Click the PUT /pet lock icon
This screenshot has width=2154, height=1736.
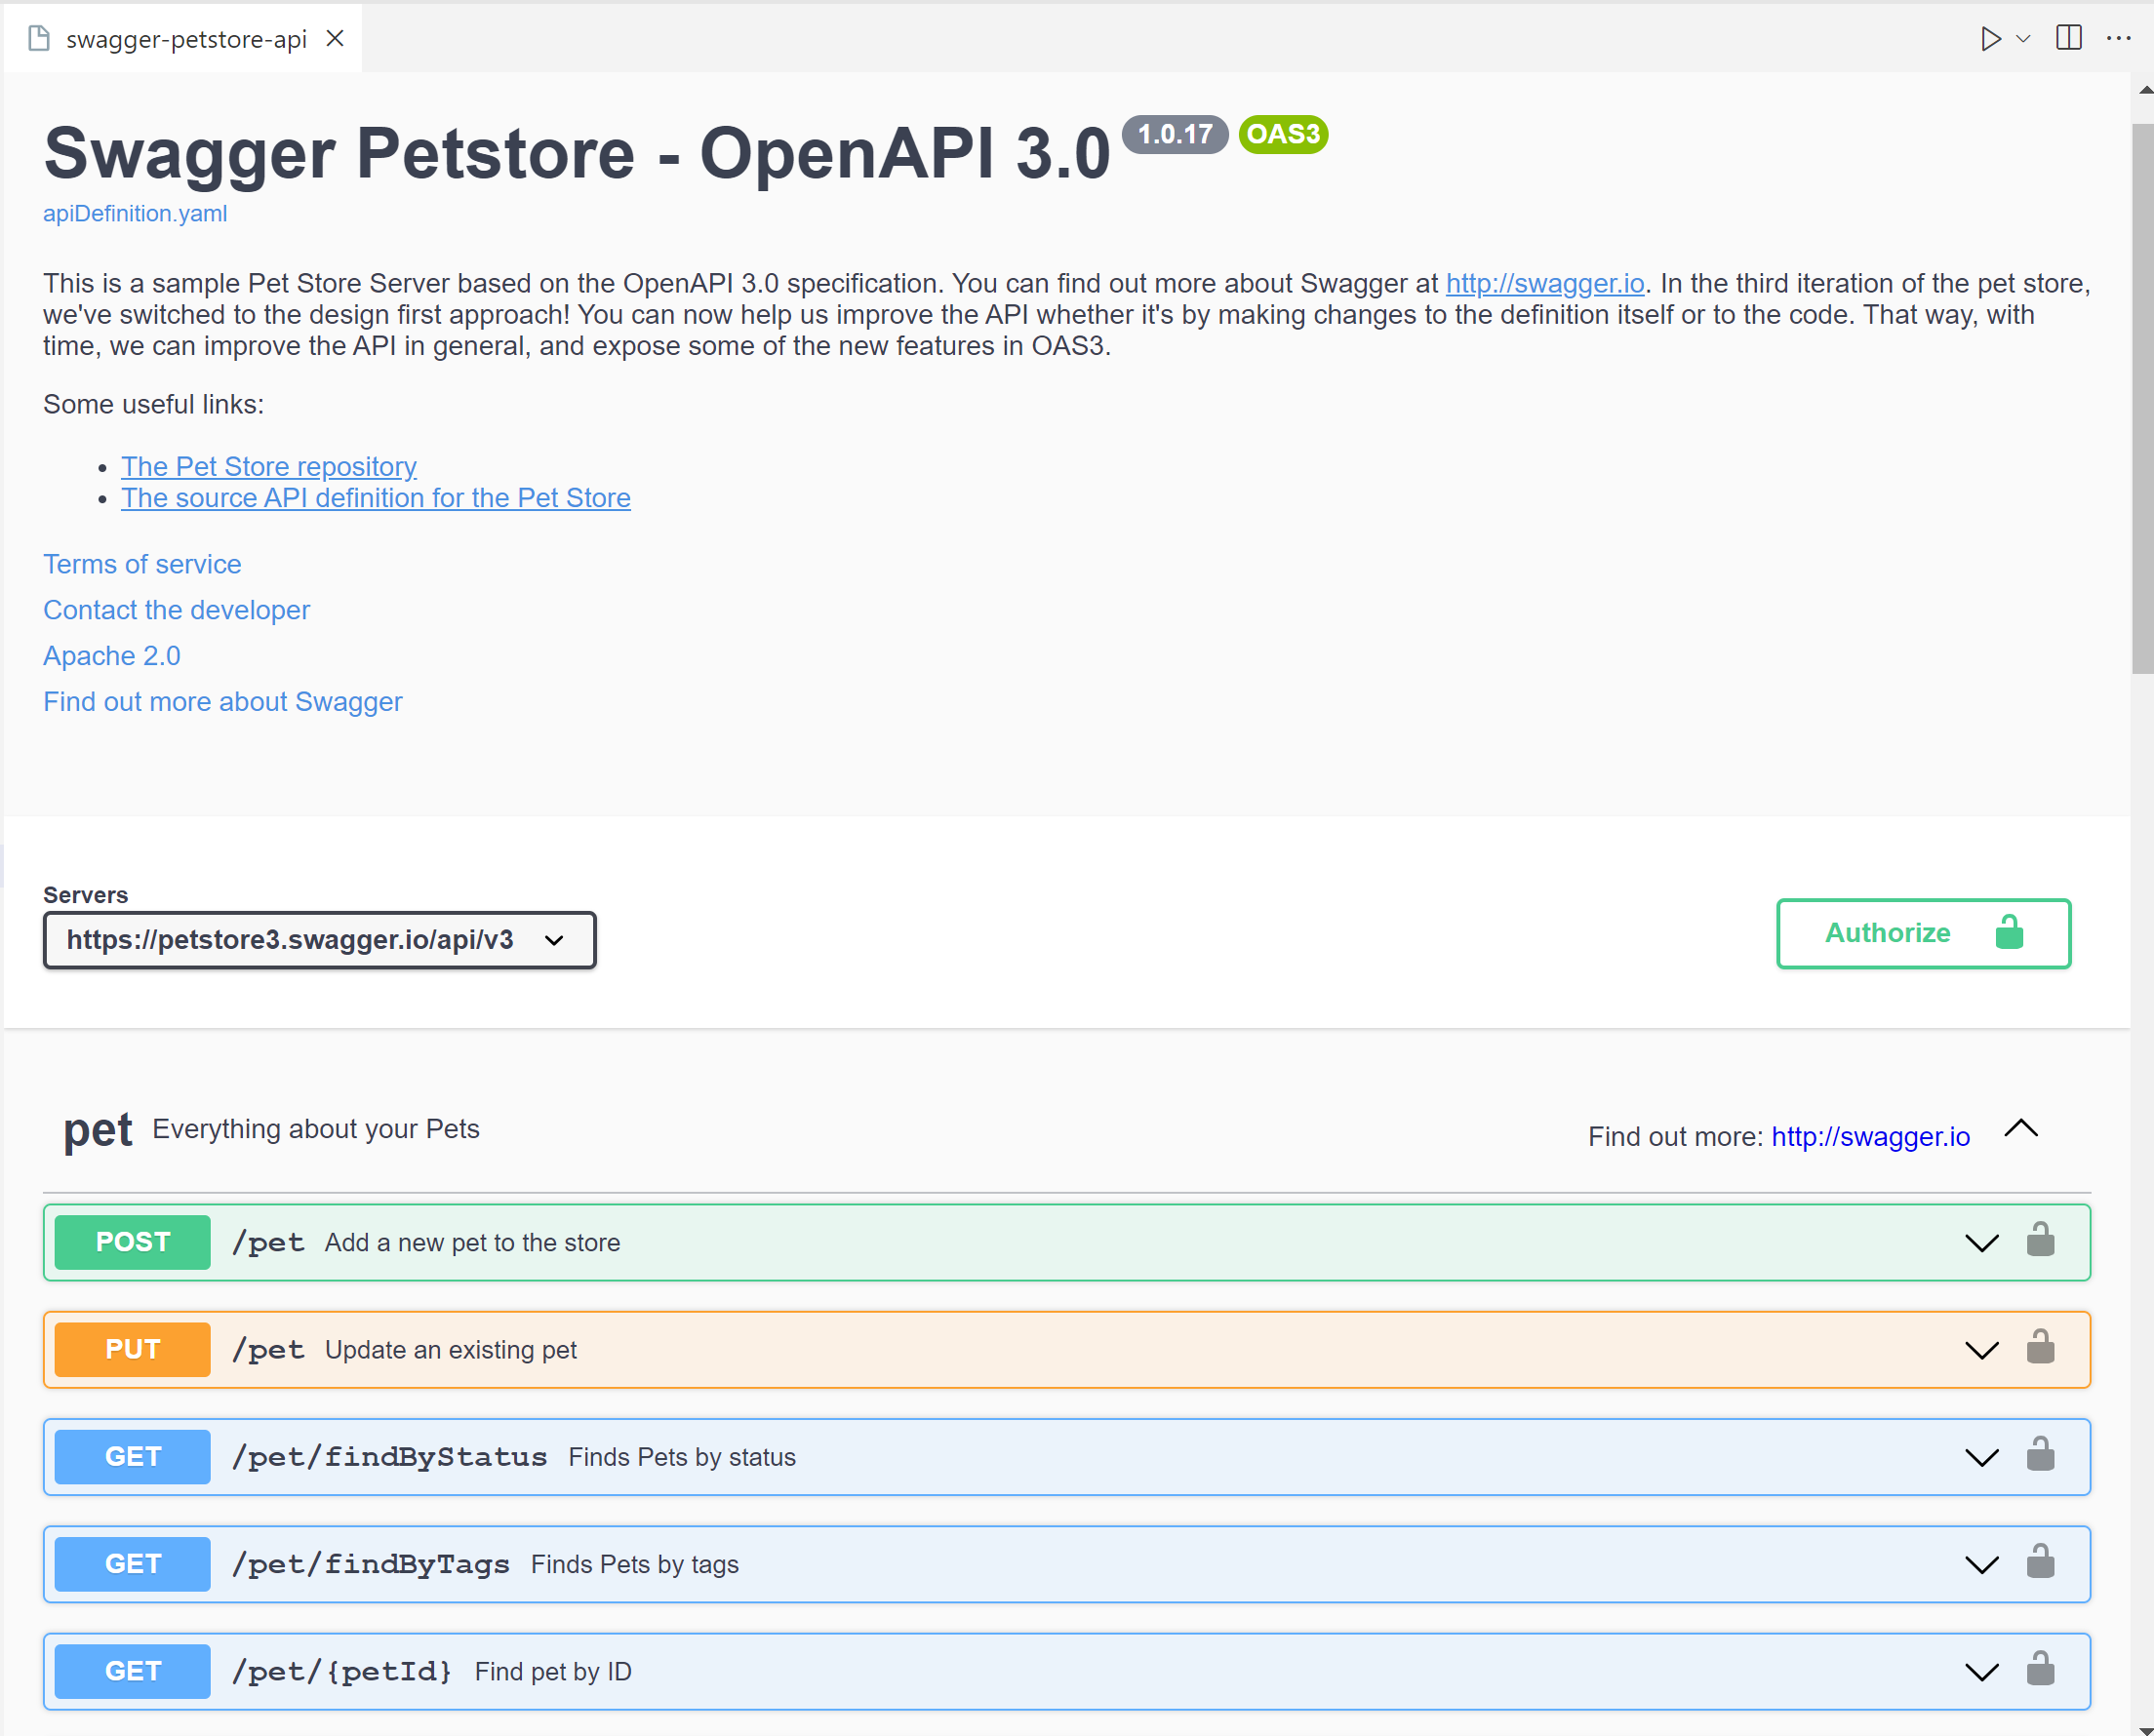pyautogui.click(x=2041, y=1350)
